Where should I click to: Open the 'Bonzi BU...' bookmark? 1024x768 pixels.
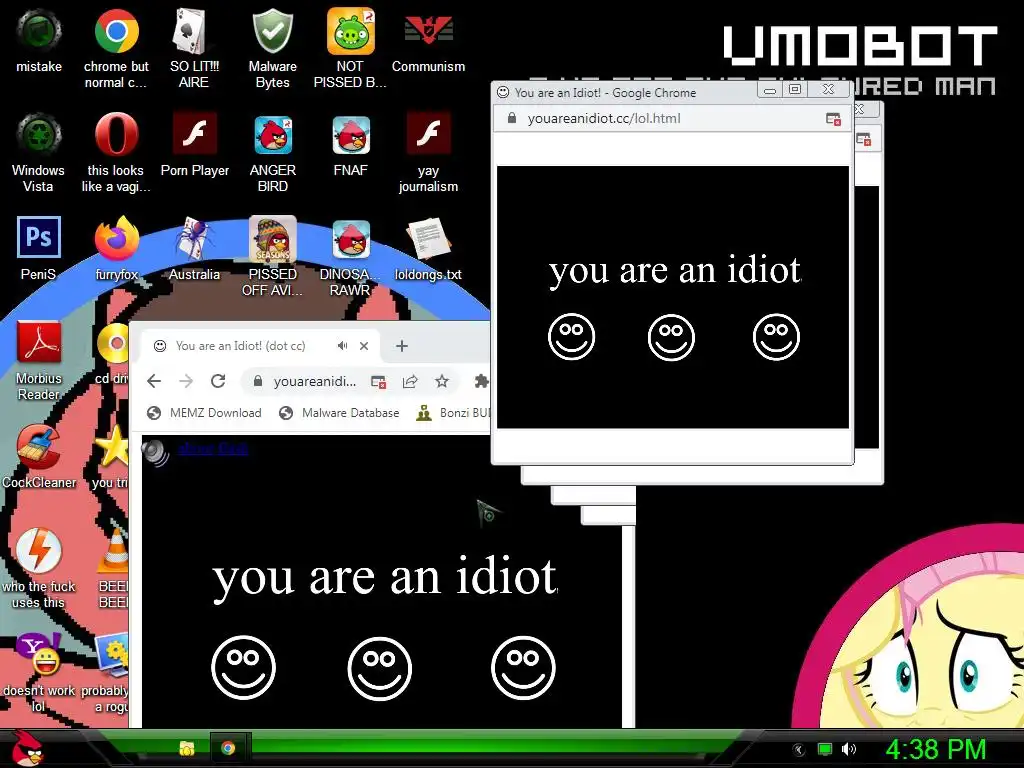coord(453,413)
